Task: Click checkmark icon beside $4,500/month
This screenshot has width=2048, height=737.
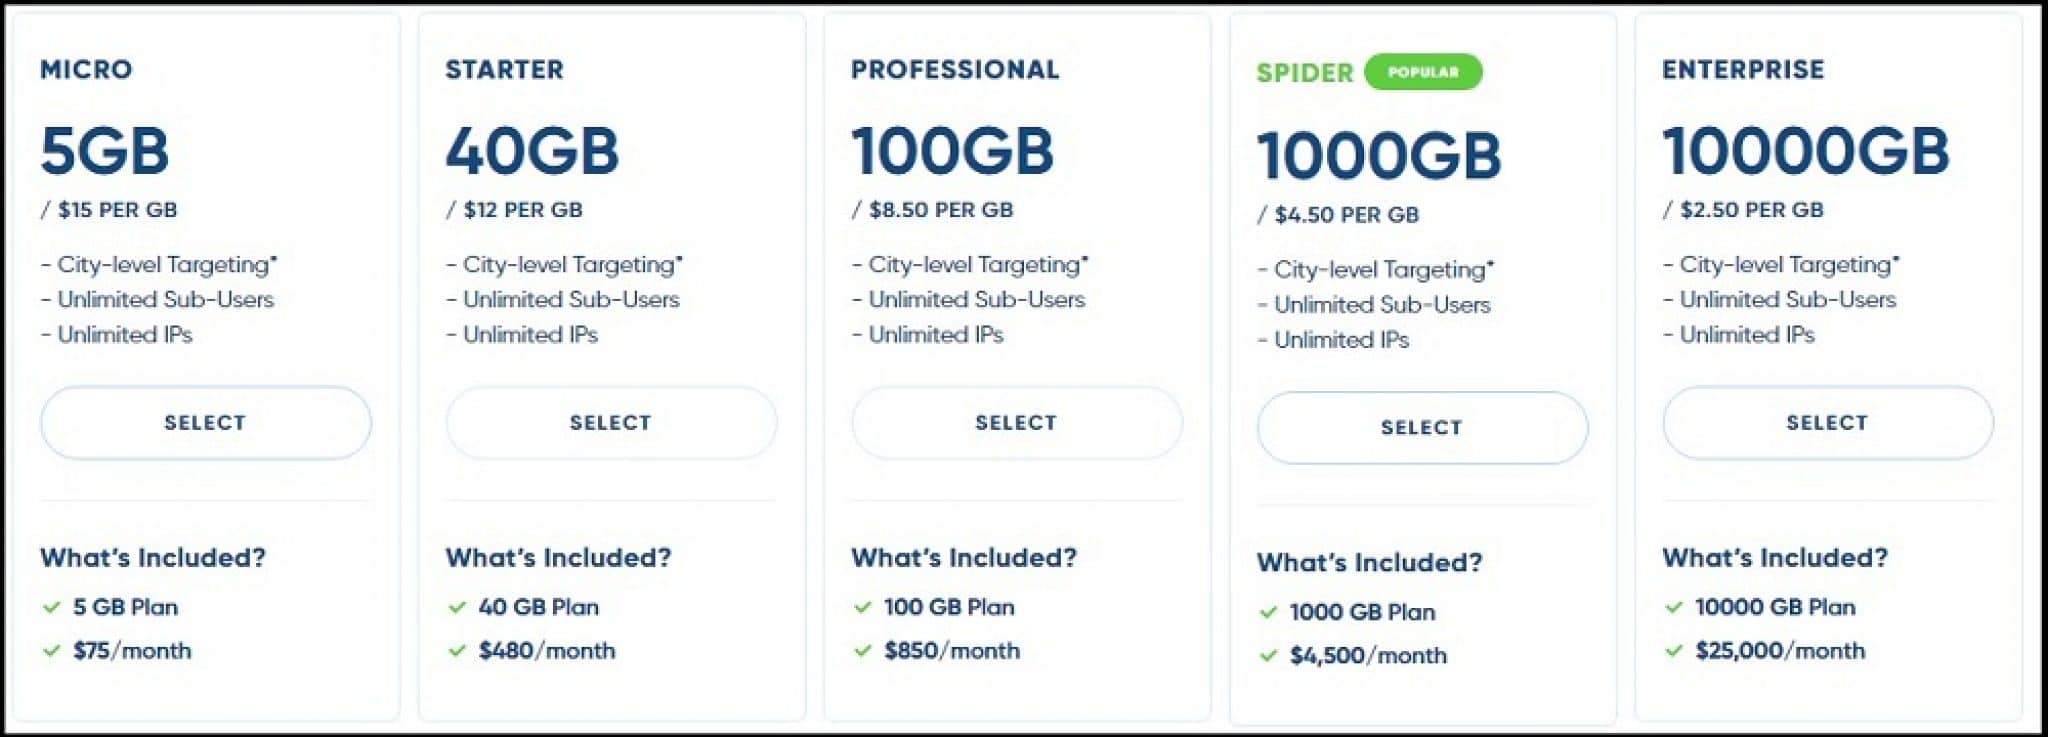Action: 1268,656
